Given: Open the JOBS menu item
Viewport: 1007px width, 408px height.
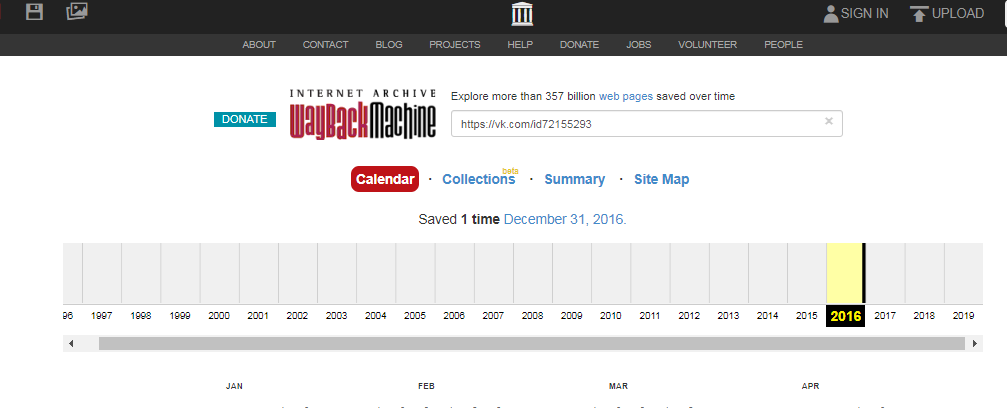Looking at the screenshot, I should (639, 44).
